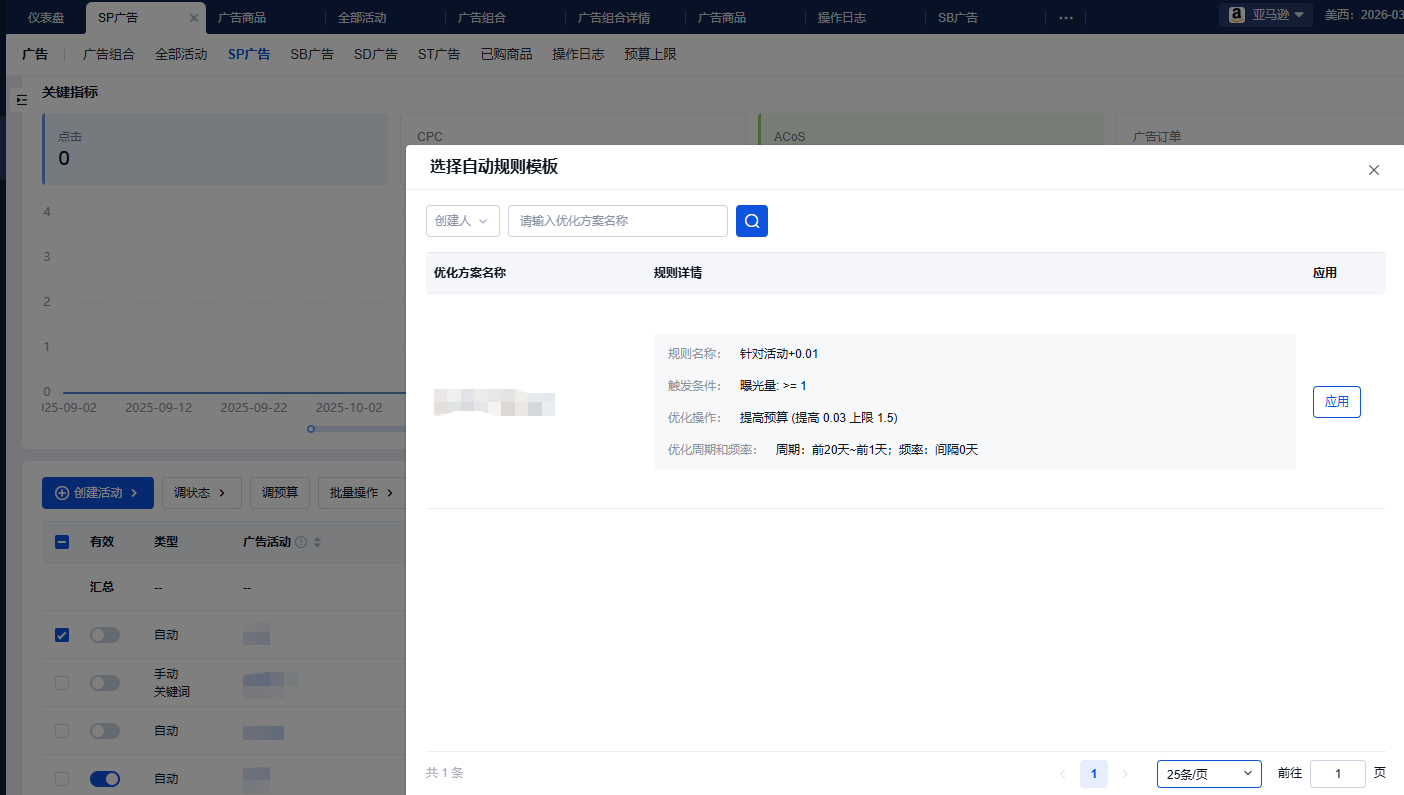The image size is (1404, 795).
Task: Click the sidebar collapse icon
Action: coord(22,100)
